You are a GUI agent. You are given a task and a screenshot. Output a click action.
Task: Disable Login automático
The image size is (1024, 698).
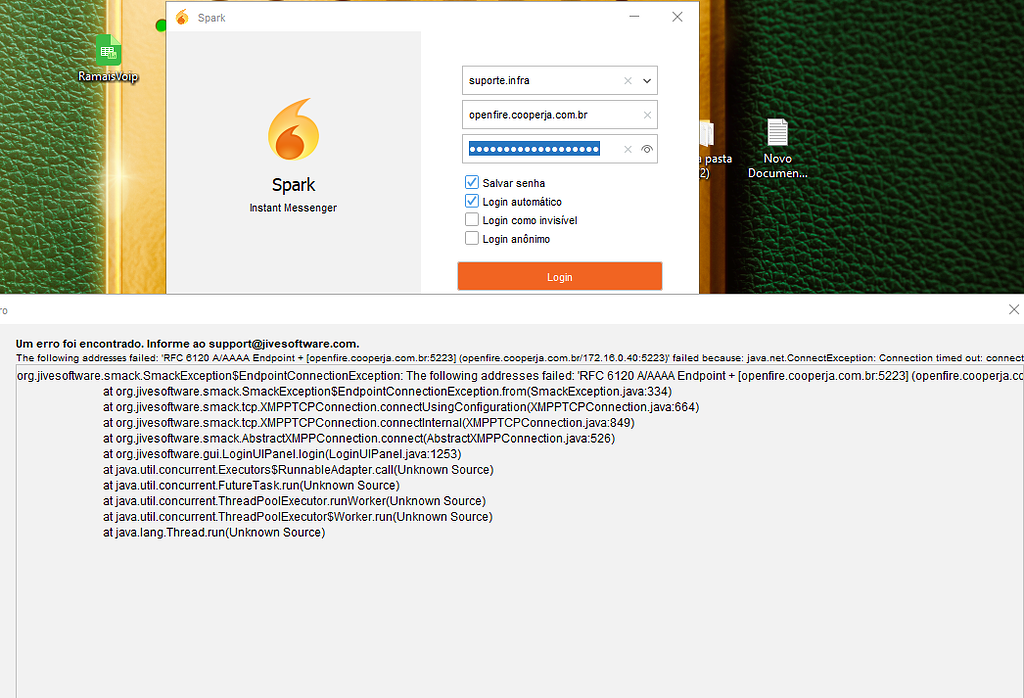[471, 200]
